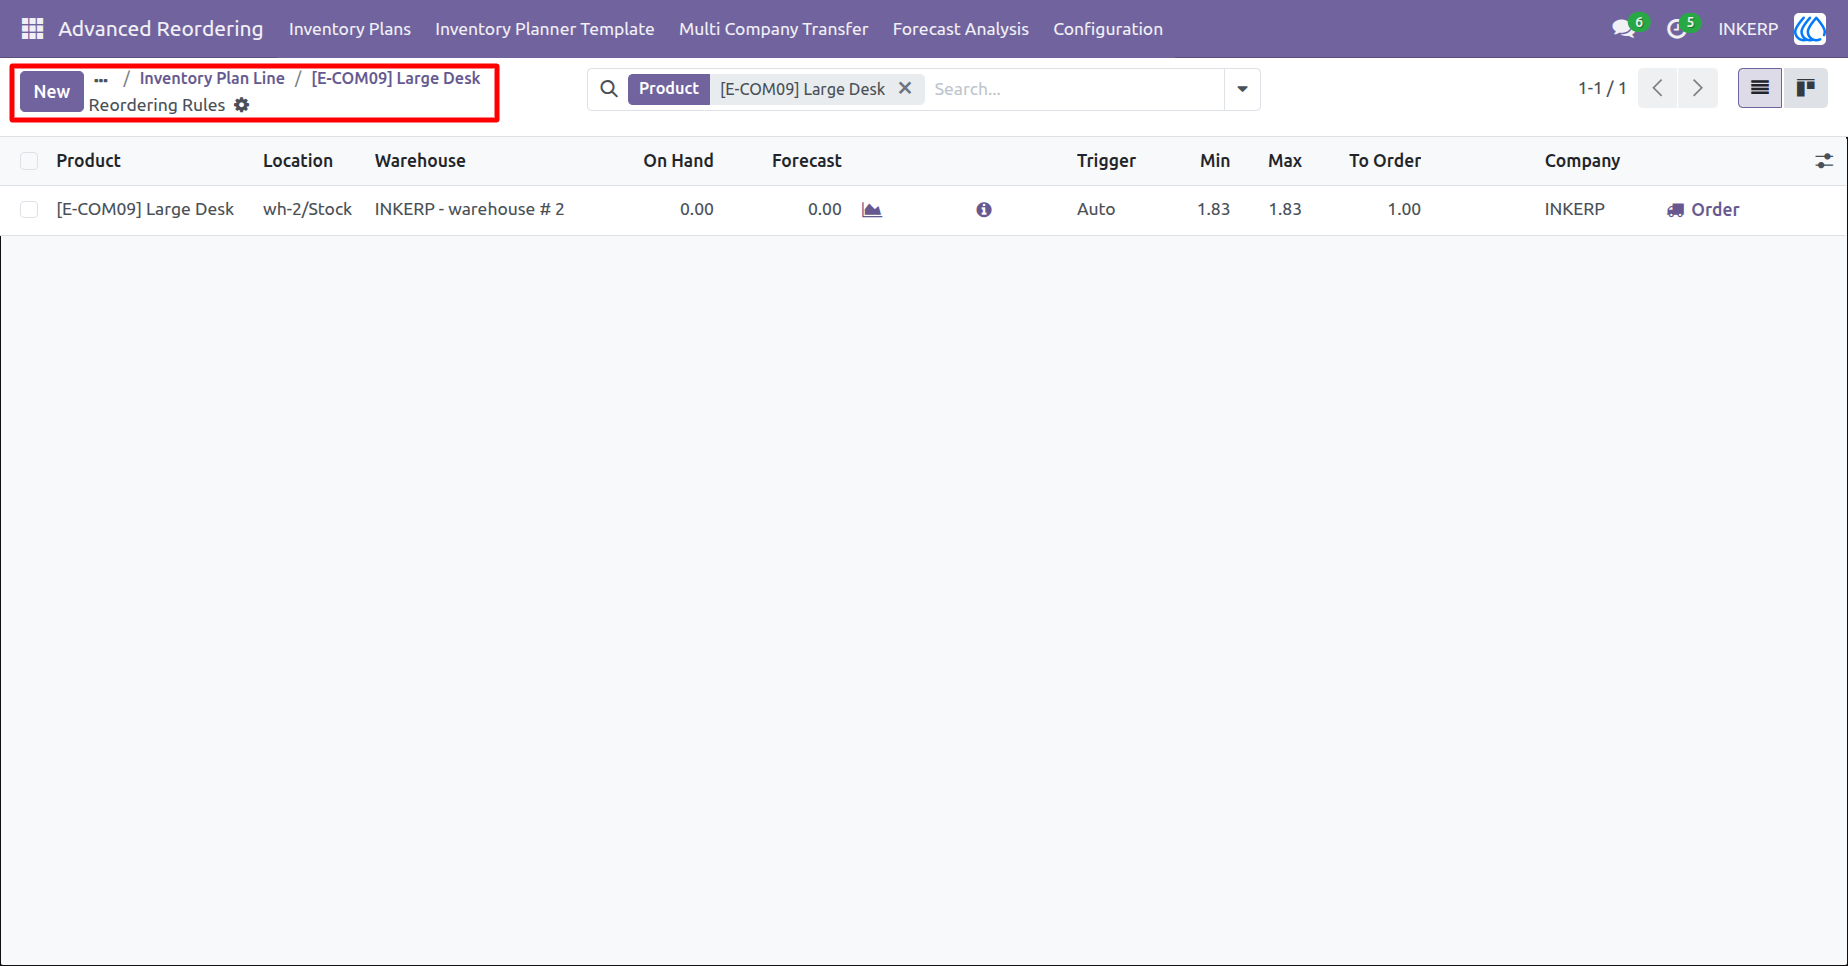
Task: Select all records checkbox in header
Action: pyautogui.click(x=29, y=161)
